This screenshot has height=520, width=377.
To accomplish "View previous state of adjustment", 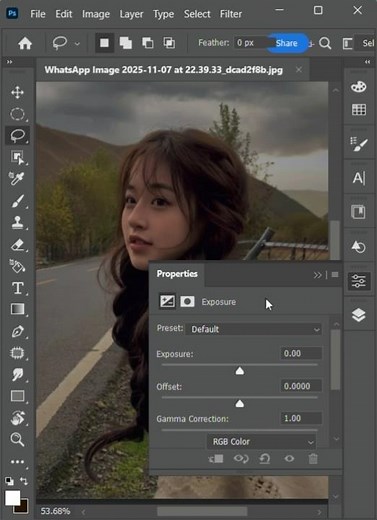I will pyautogui.click(x=241, y=459).
